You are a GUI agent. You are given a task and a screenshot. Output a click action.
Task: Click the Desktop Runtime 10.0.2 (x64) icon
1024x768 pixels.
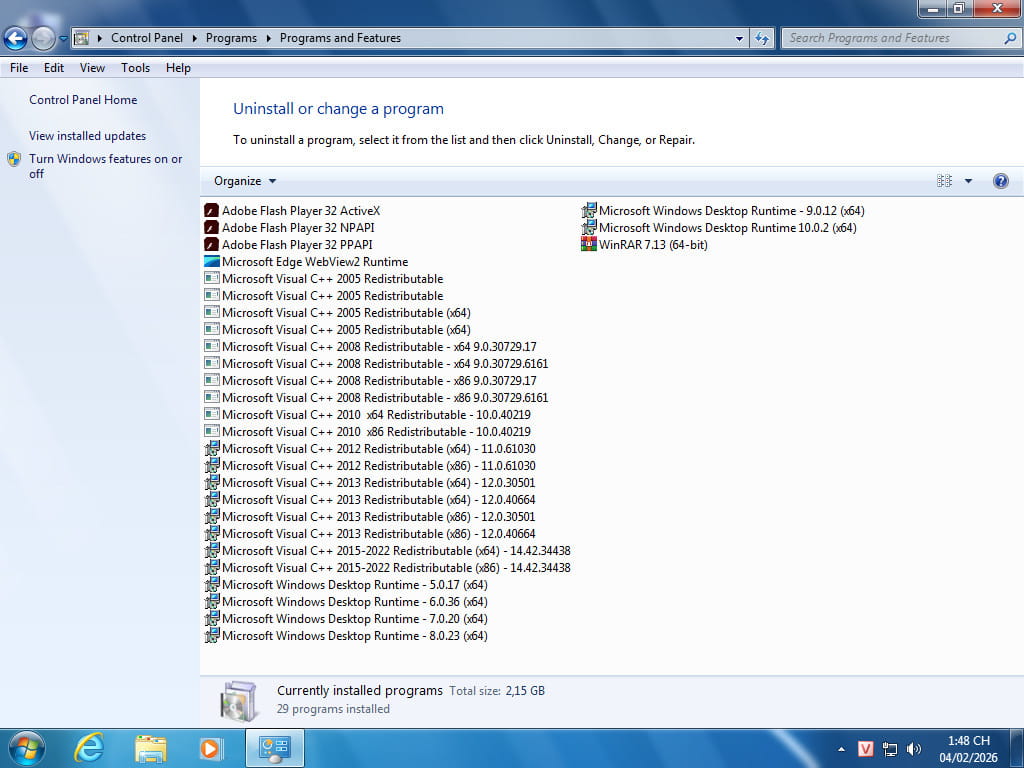click(x=588, y=227)
